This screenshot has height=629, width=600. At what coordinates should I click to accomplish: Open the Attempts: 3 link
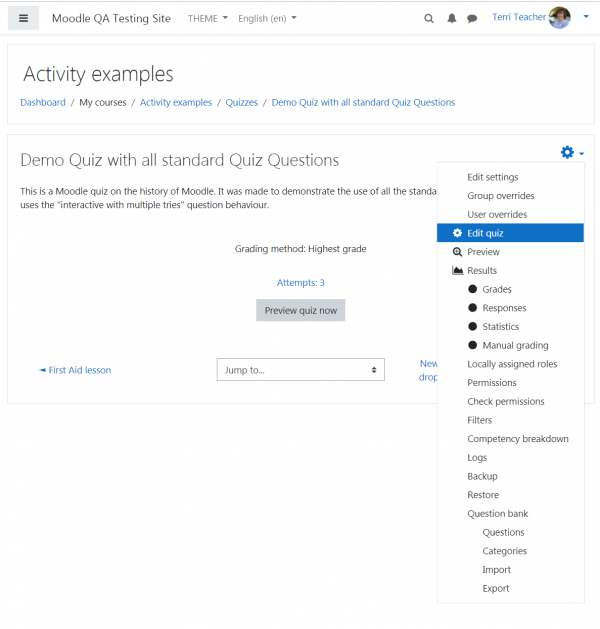click(x=301, y=283)
